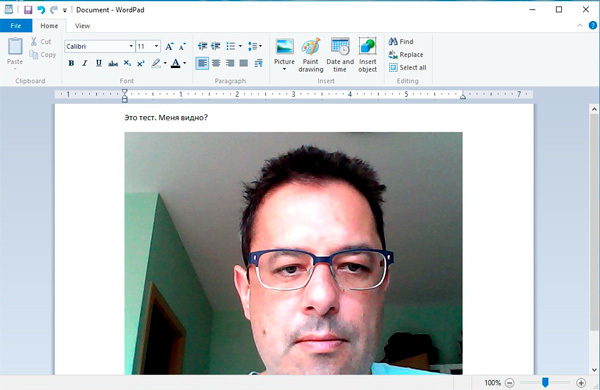Click the zoom slider handle
600x390 pixels.
click(x=545, y=382)
